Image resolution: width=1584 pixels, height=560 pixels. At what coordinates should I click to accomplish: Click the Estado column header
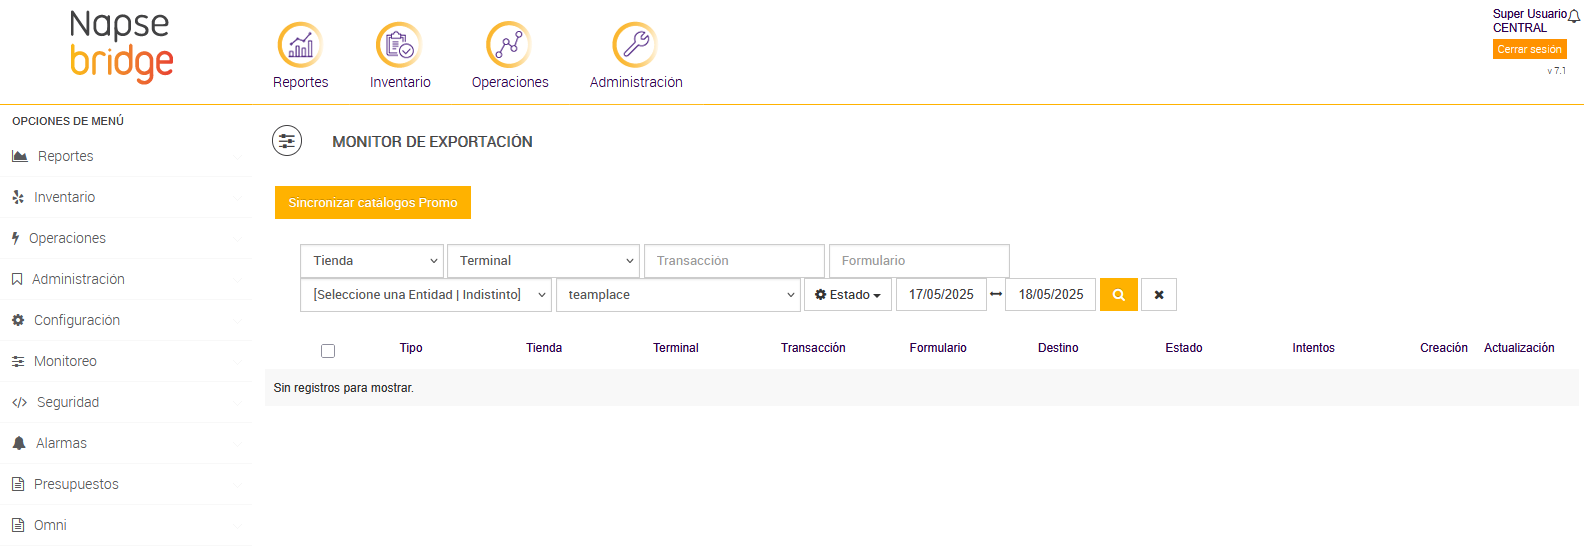1184,348
